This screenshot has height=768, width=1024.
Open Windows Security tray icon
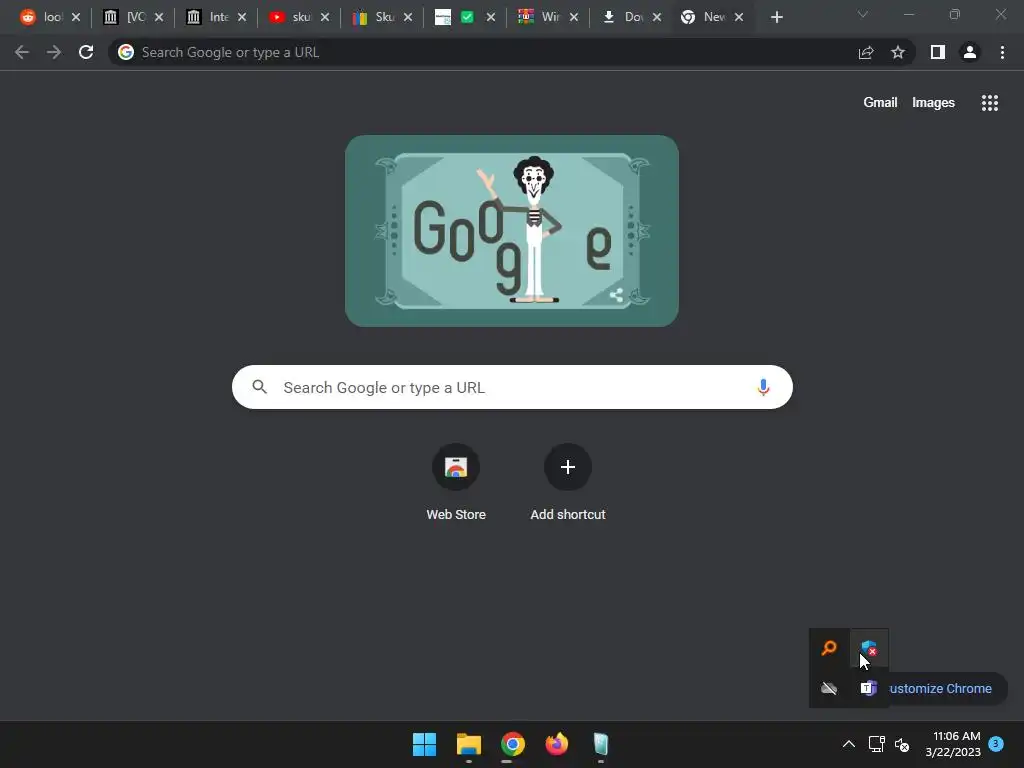pyautogui.click(x=869, y=648)
